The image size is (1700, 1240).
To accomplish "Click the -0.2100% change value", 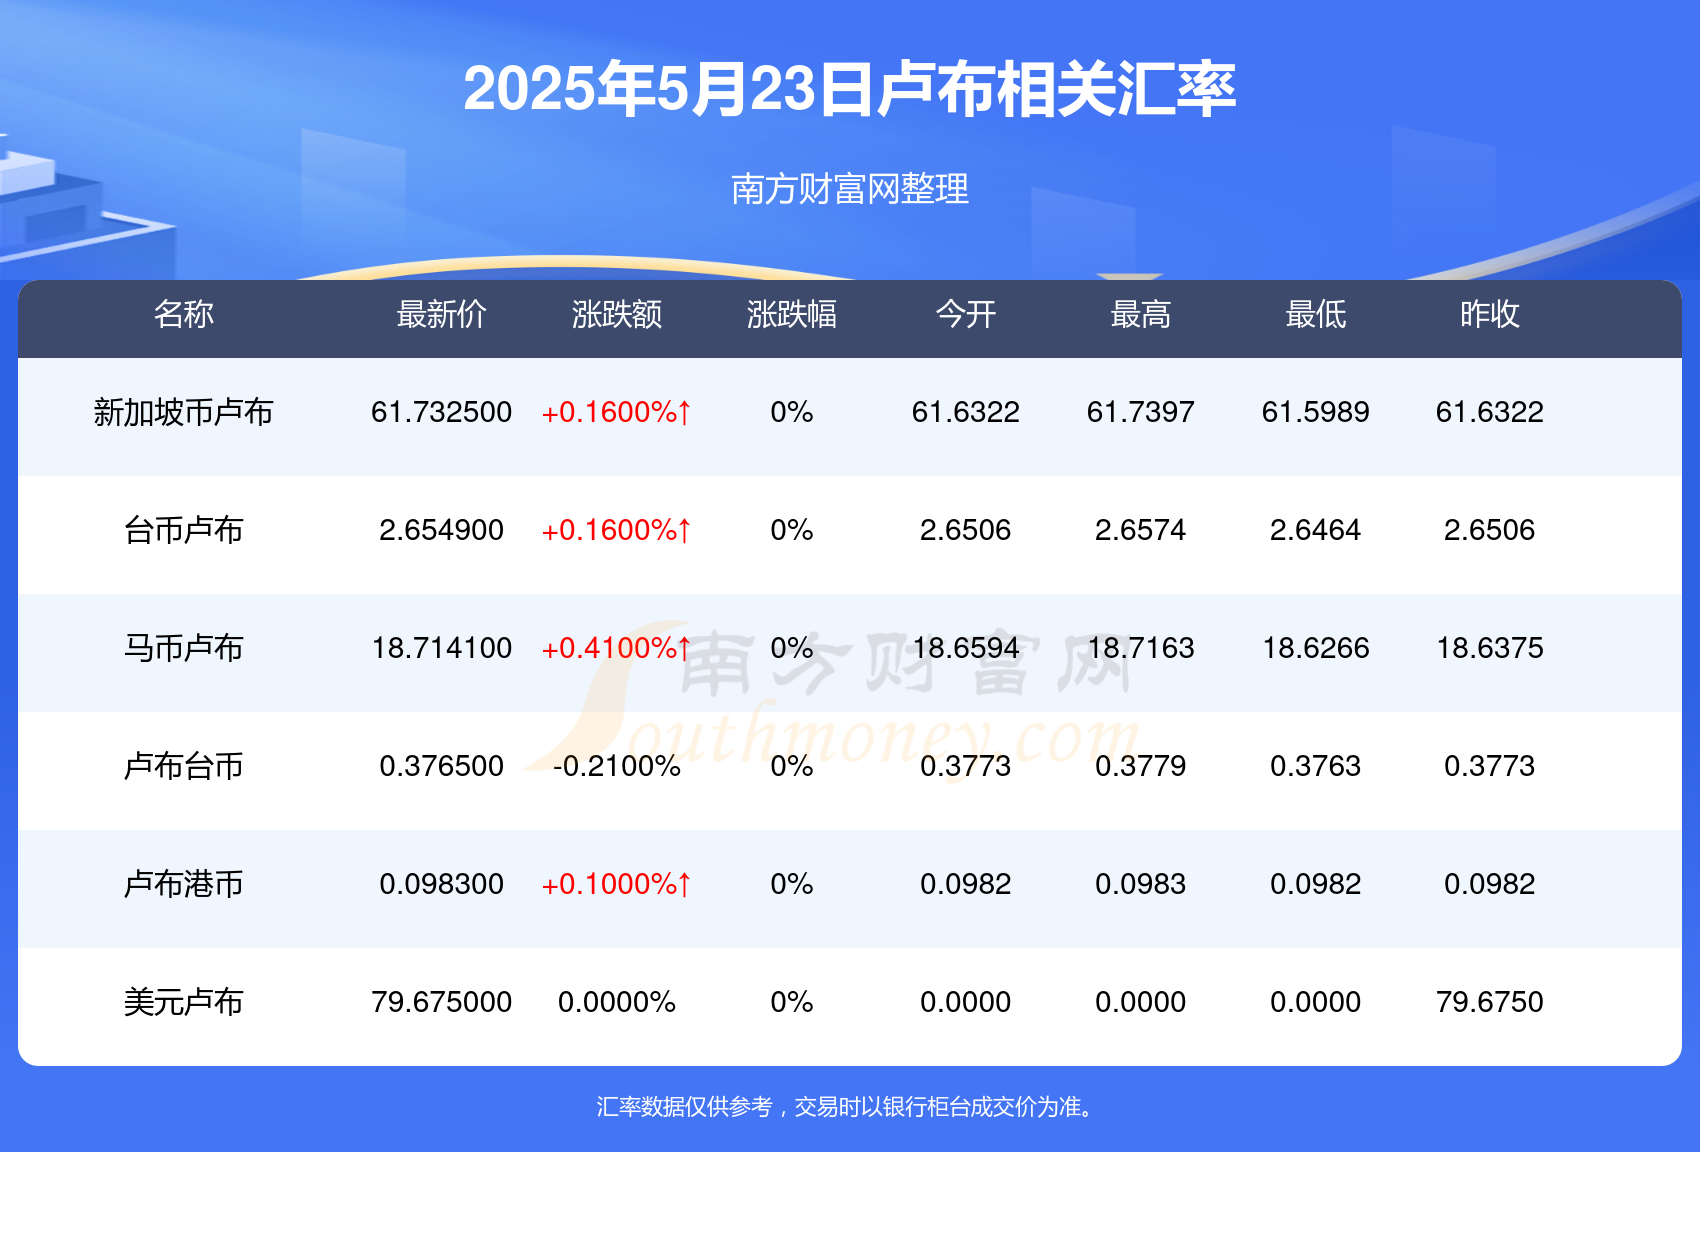I will [x=617, y=766].
